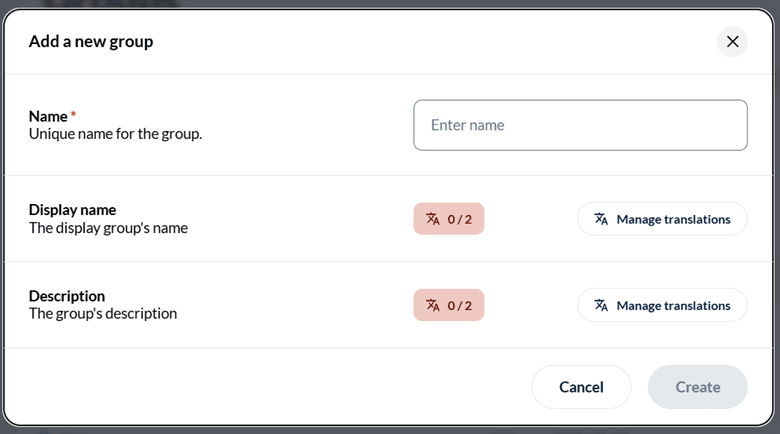Click "The group's description" helper text

tap(102, 314)
